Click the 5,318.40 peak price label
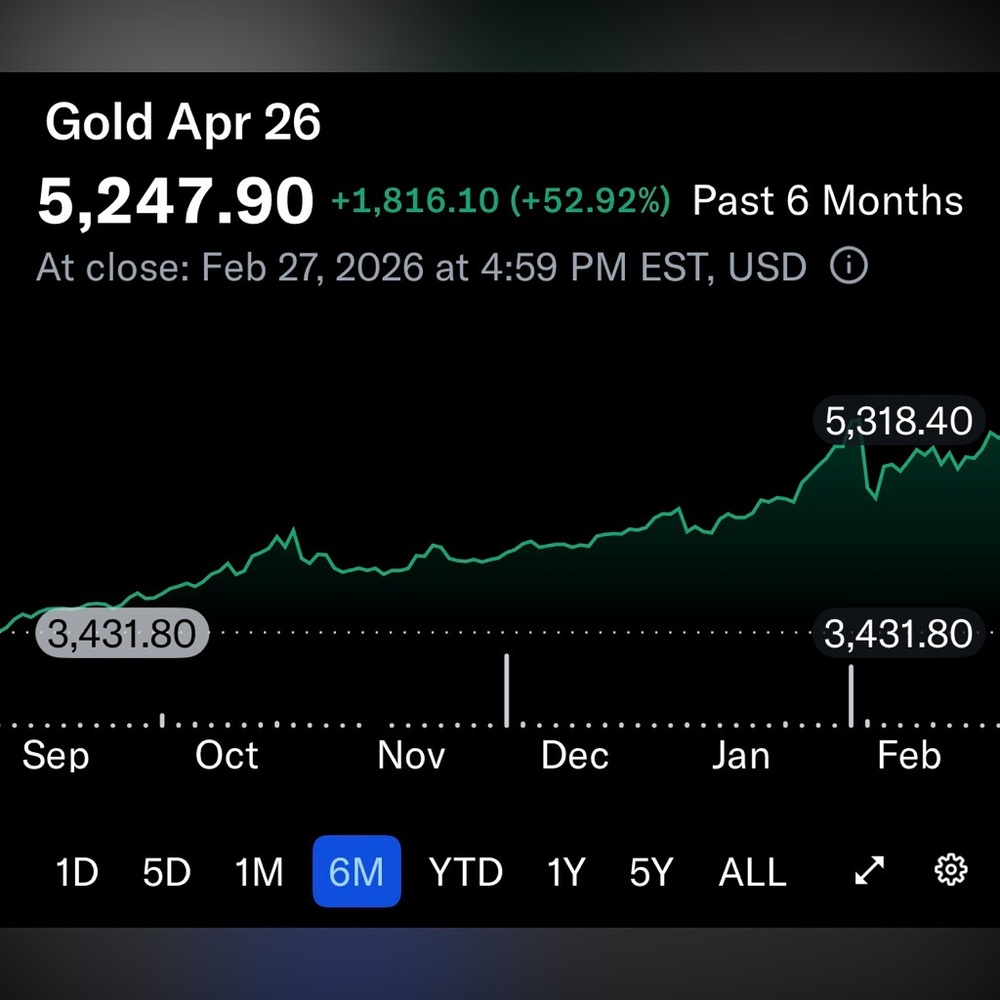Screen dimensions: 1000x1000 coord(898,422)
